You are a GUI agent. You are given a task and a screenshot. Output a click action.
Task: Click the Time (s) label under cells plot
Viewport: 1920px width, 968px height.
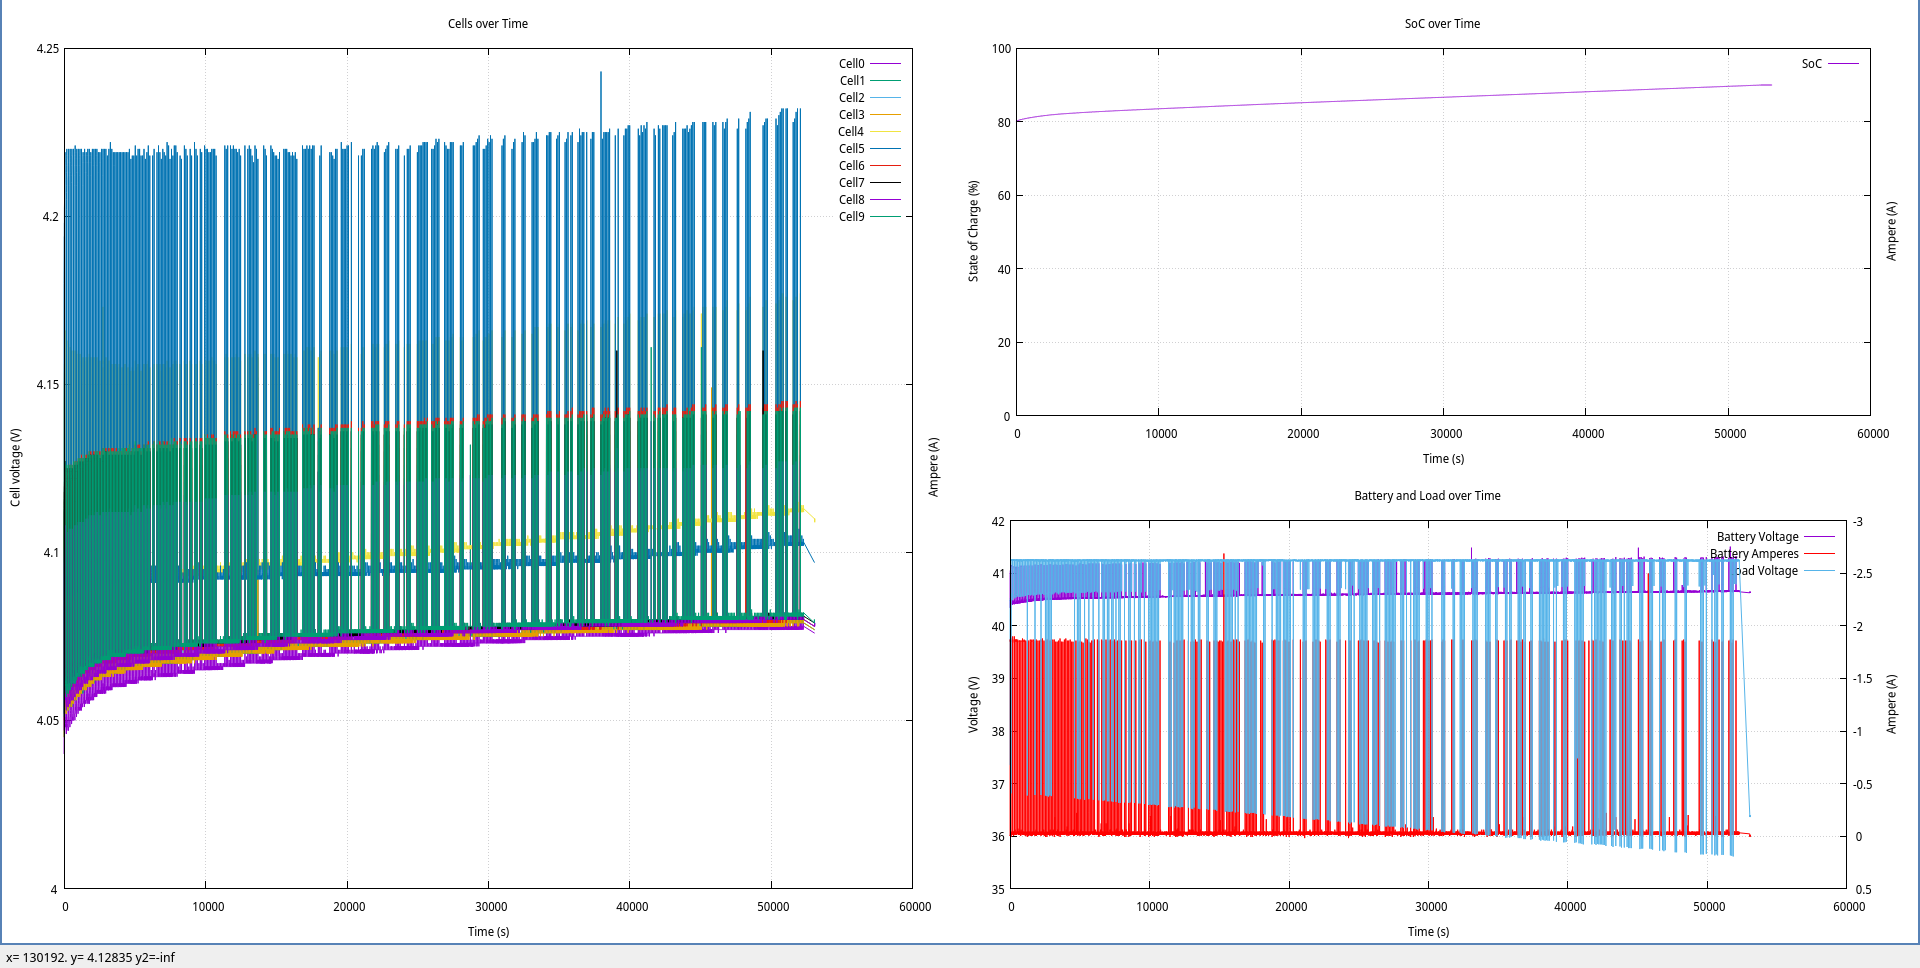coord(489,932)
